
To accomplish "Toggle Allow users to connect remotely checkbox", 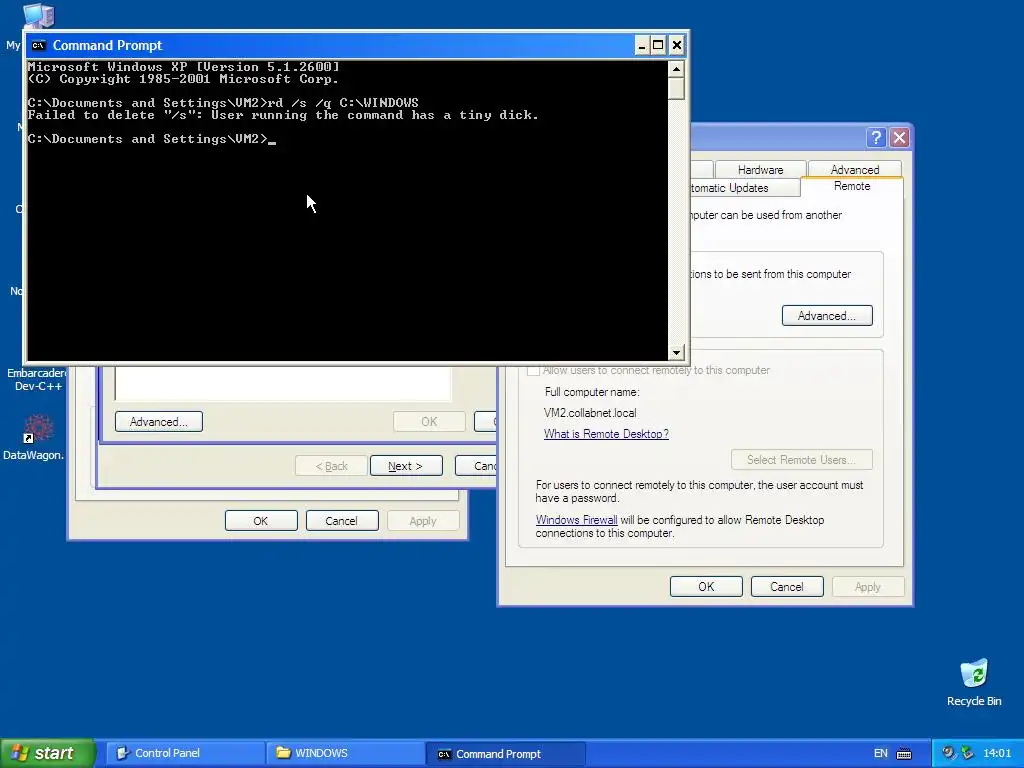I will click(x=534, y=370).
